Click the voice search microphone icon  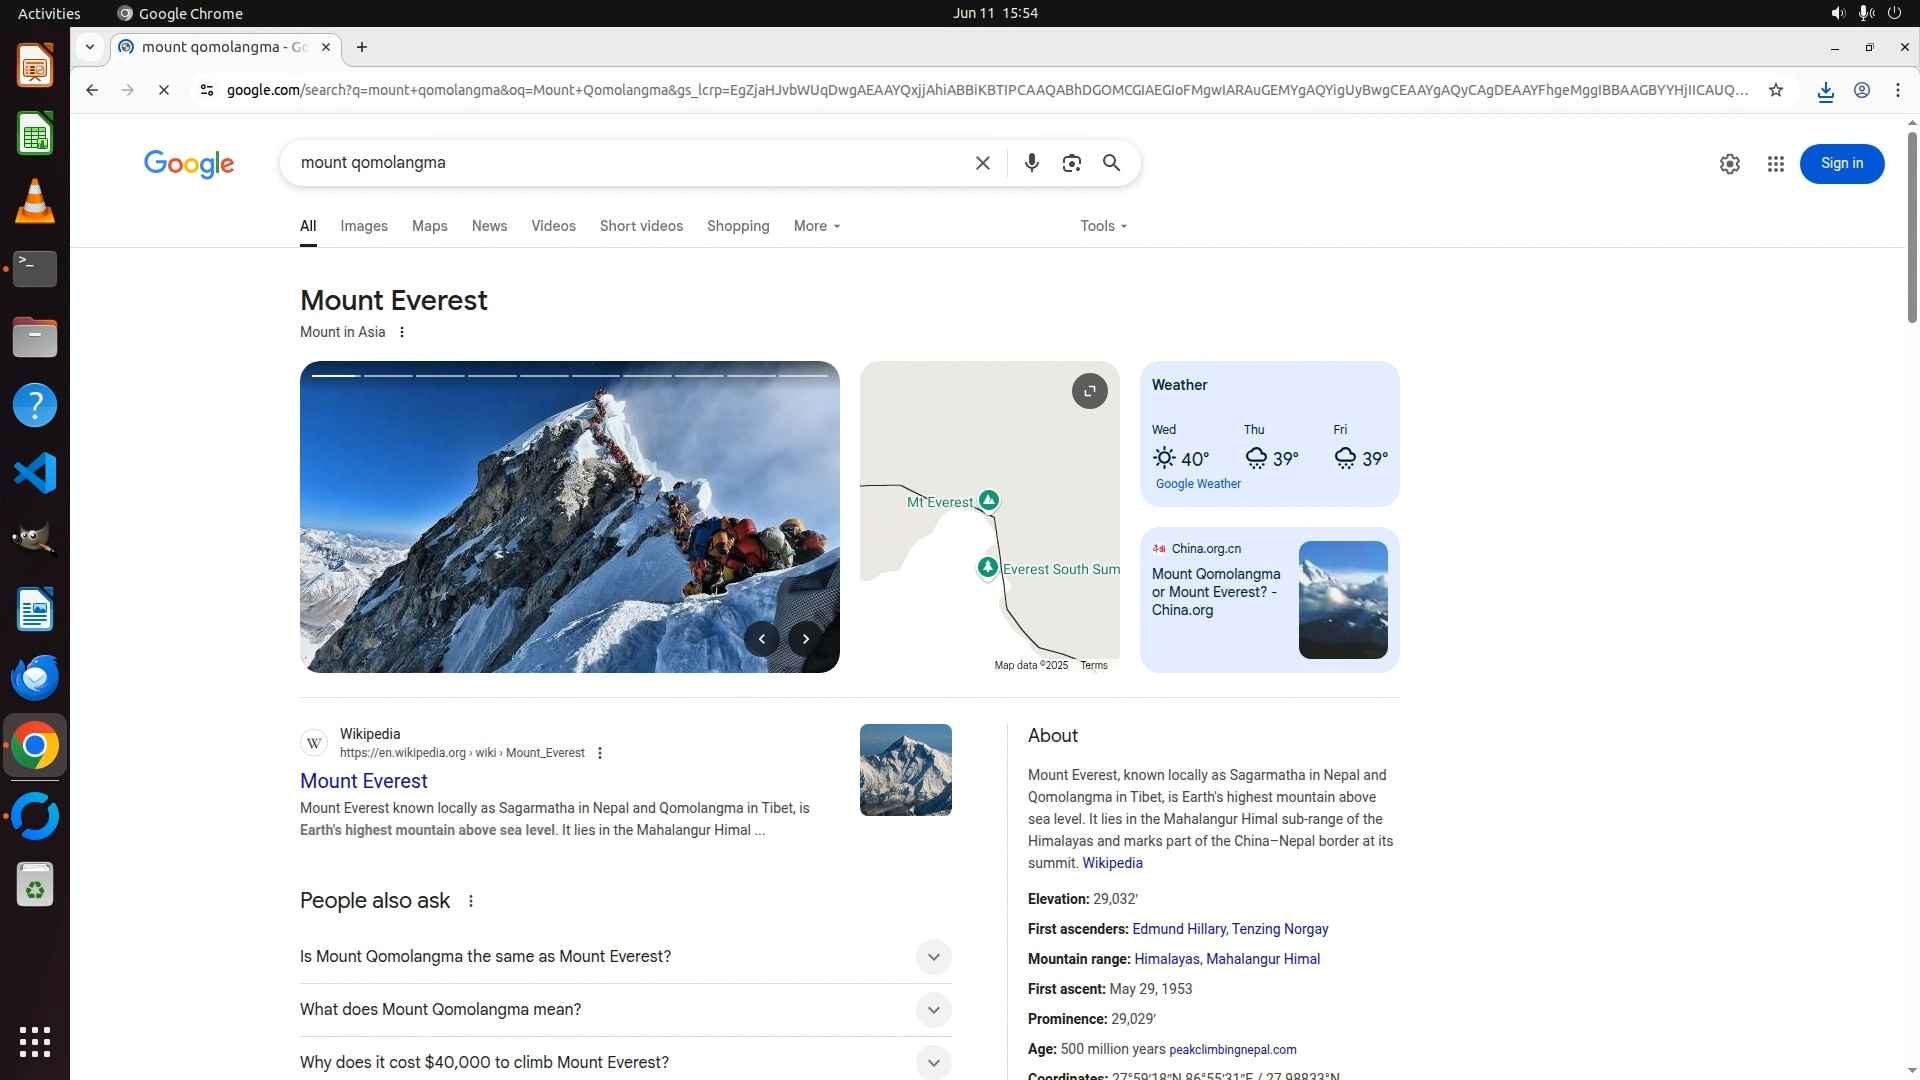1031,163
